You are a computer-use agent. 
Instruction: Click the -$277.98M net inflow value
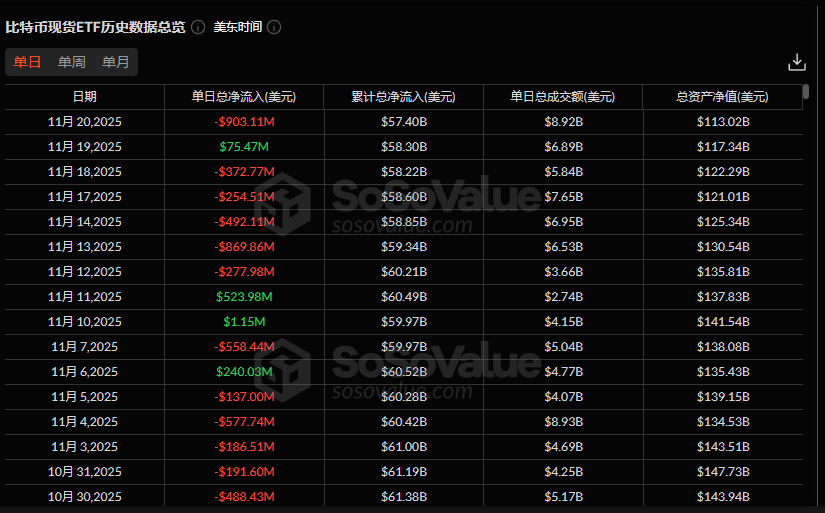tap(244, 272)
